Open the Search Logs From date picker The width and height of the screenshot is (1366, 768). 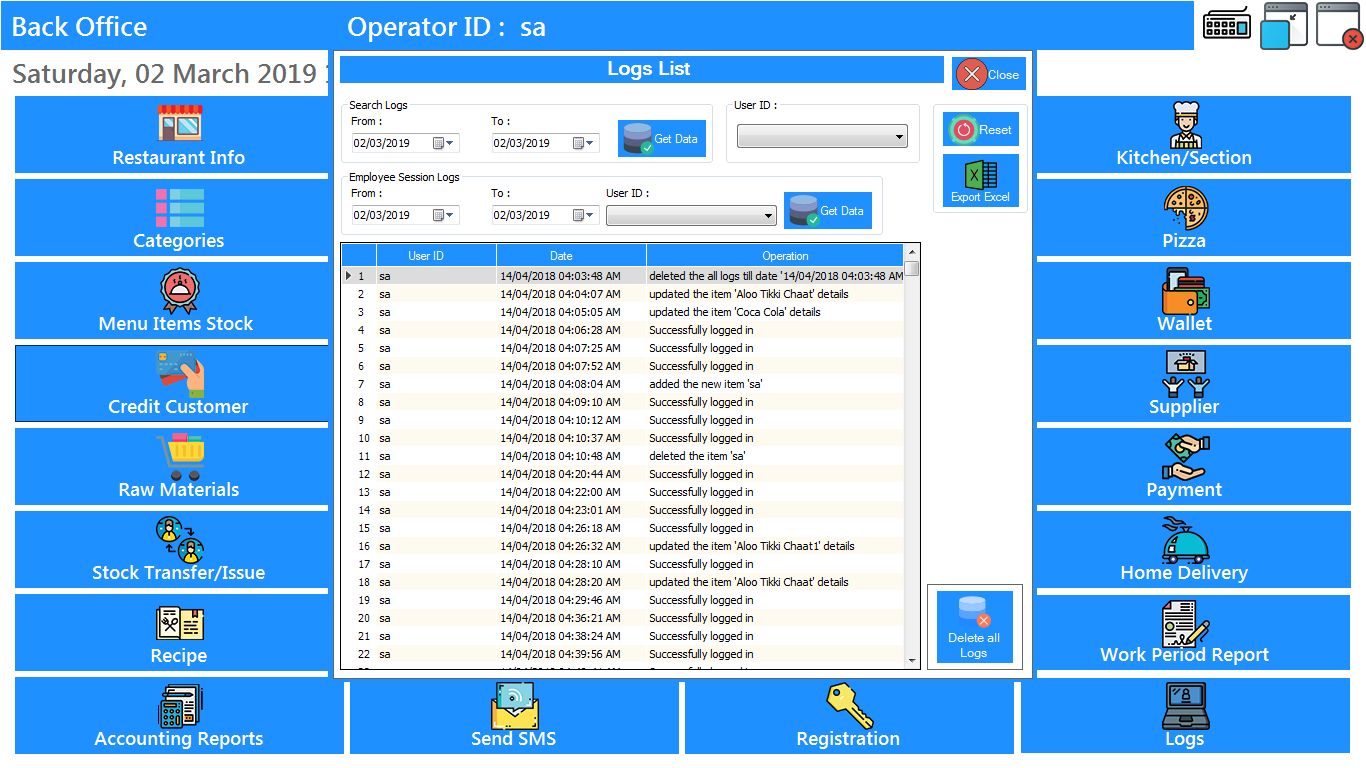(x=443, y=143)
